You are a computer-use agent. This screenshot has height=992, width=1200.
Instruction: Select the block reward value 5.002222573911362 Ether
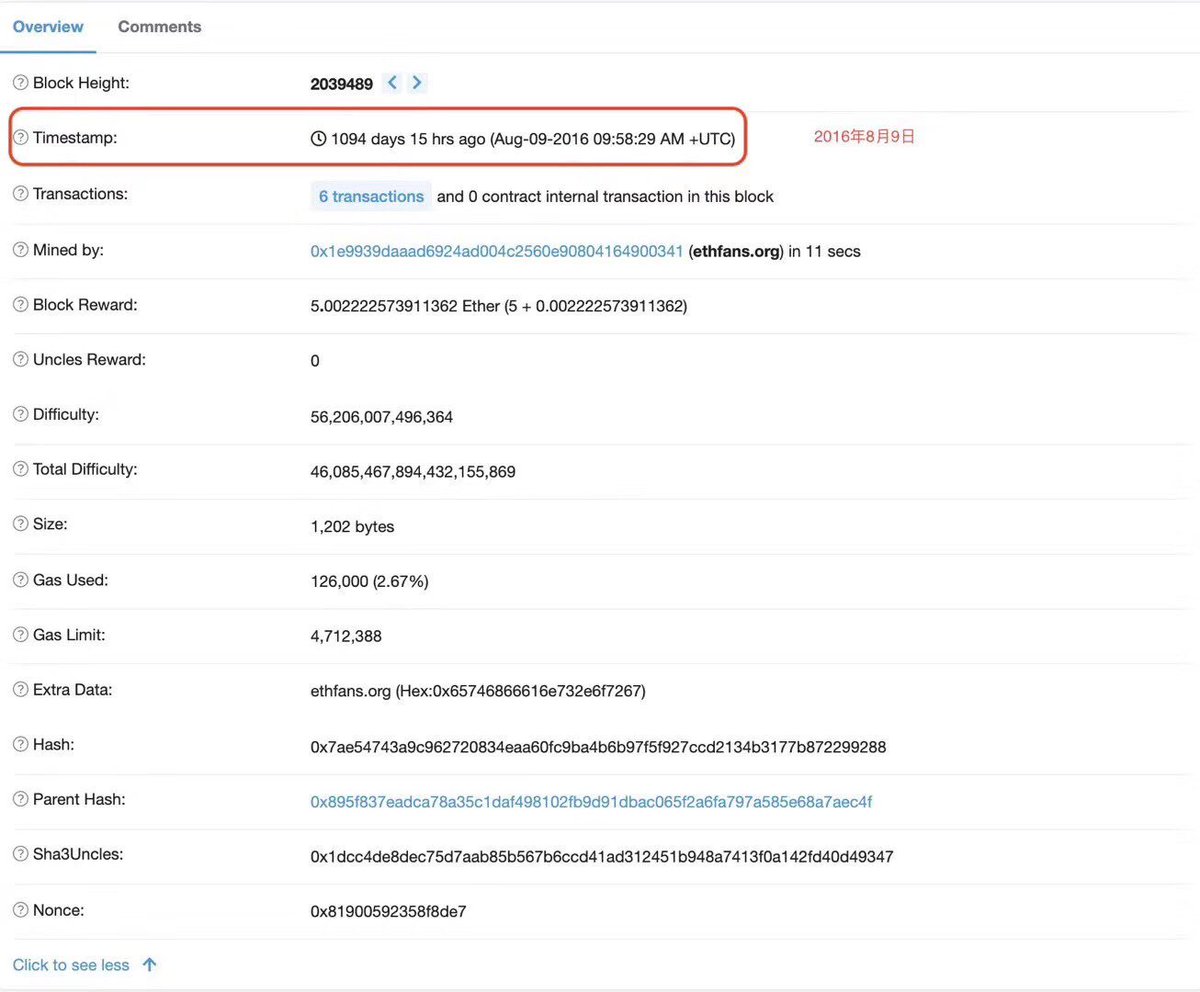[x=405, y=306]
